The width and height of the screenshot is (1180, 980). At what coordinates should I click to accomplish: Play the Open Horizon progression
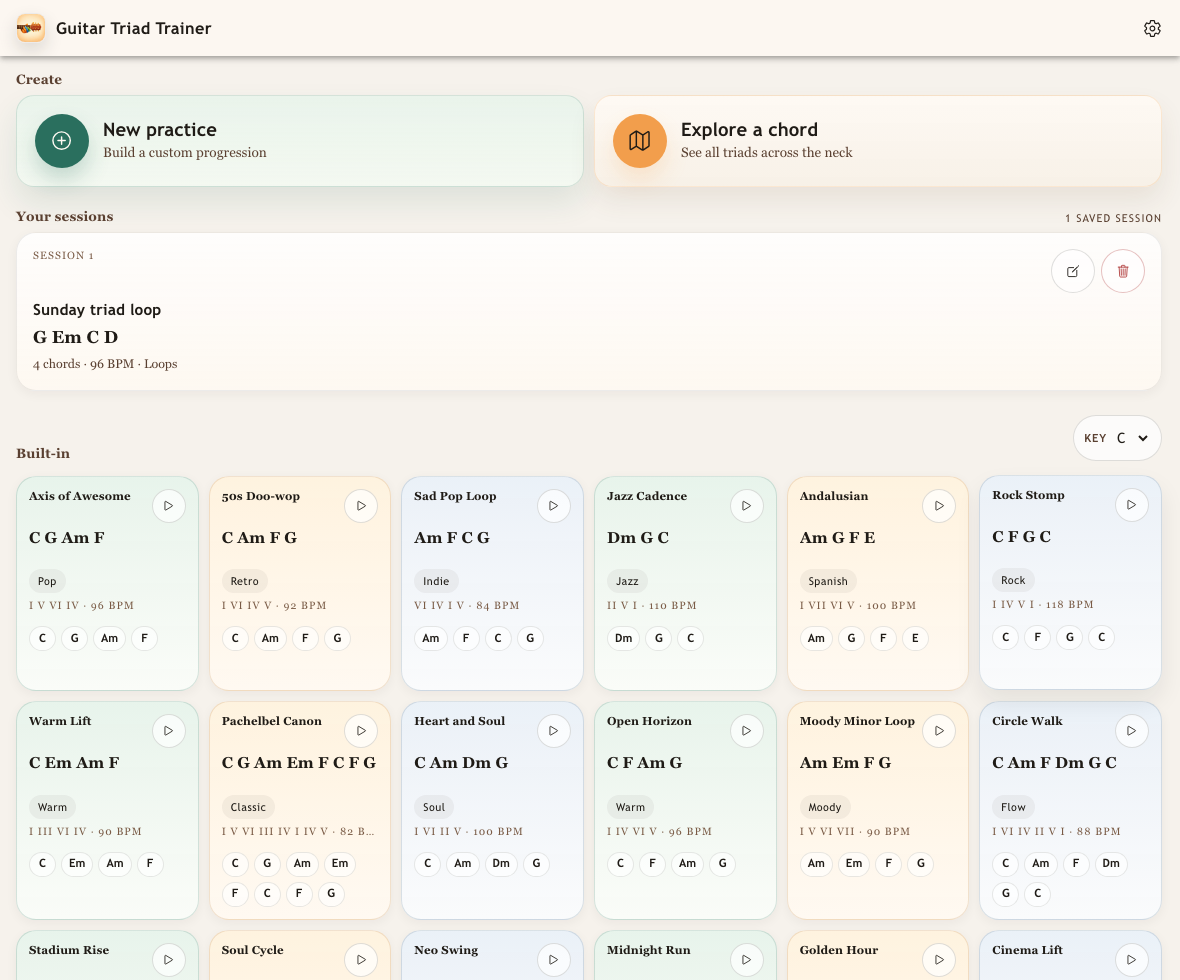coord(747,731)
